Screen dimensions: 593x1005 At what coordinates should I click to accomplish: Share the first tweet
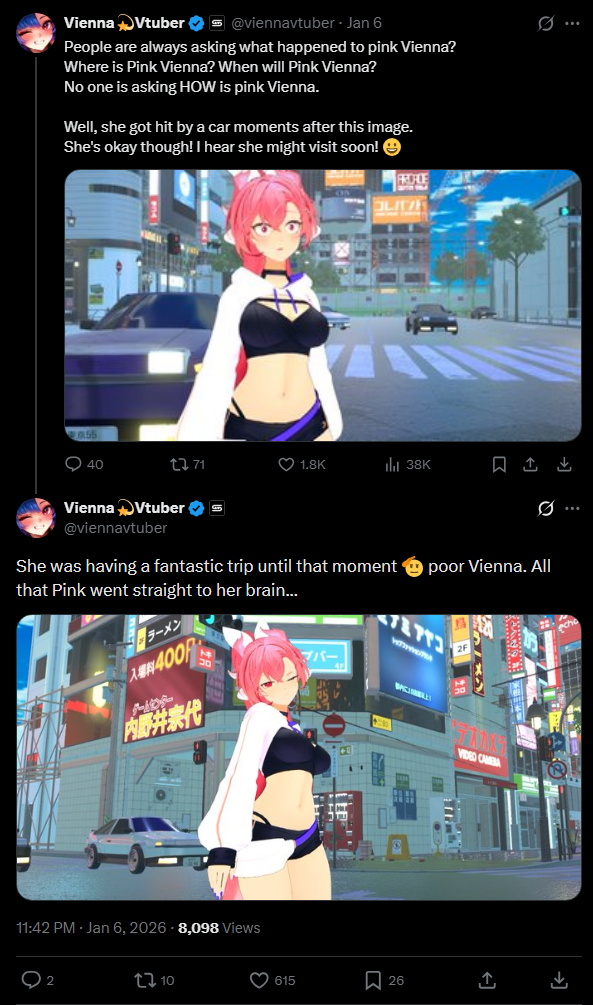pos(530,464)
